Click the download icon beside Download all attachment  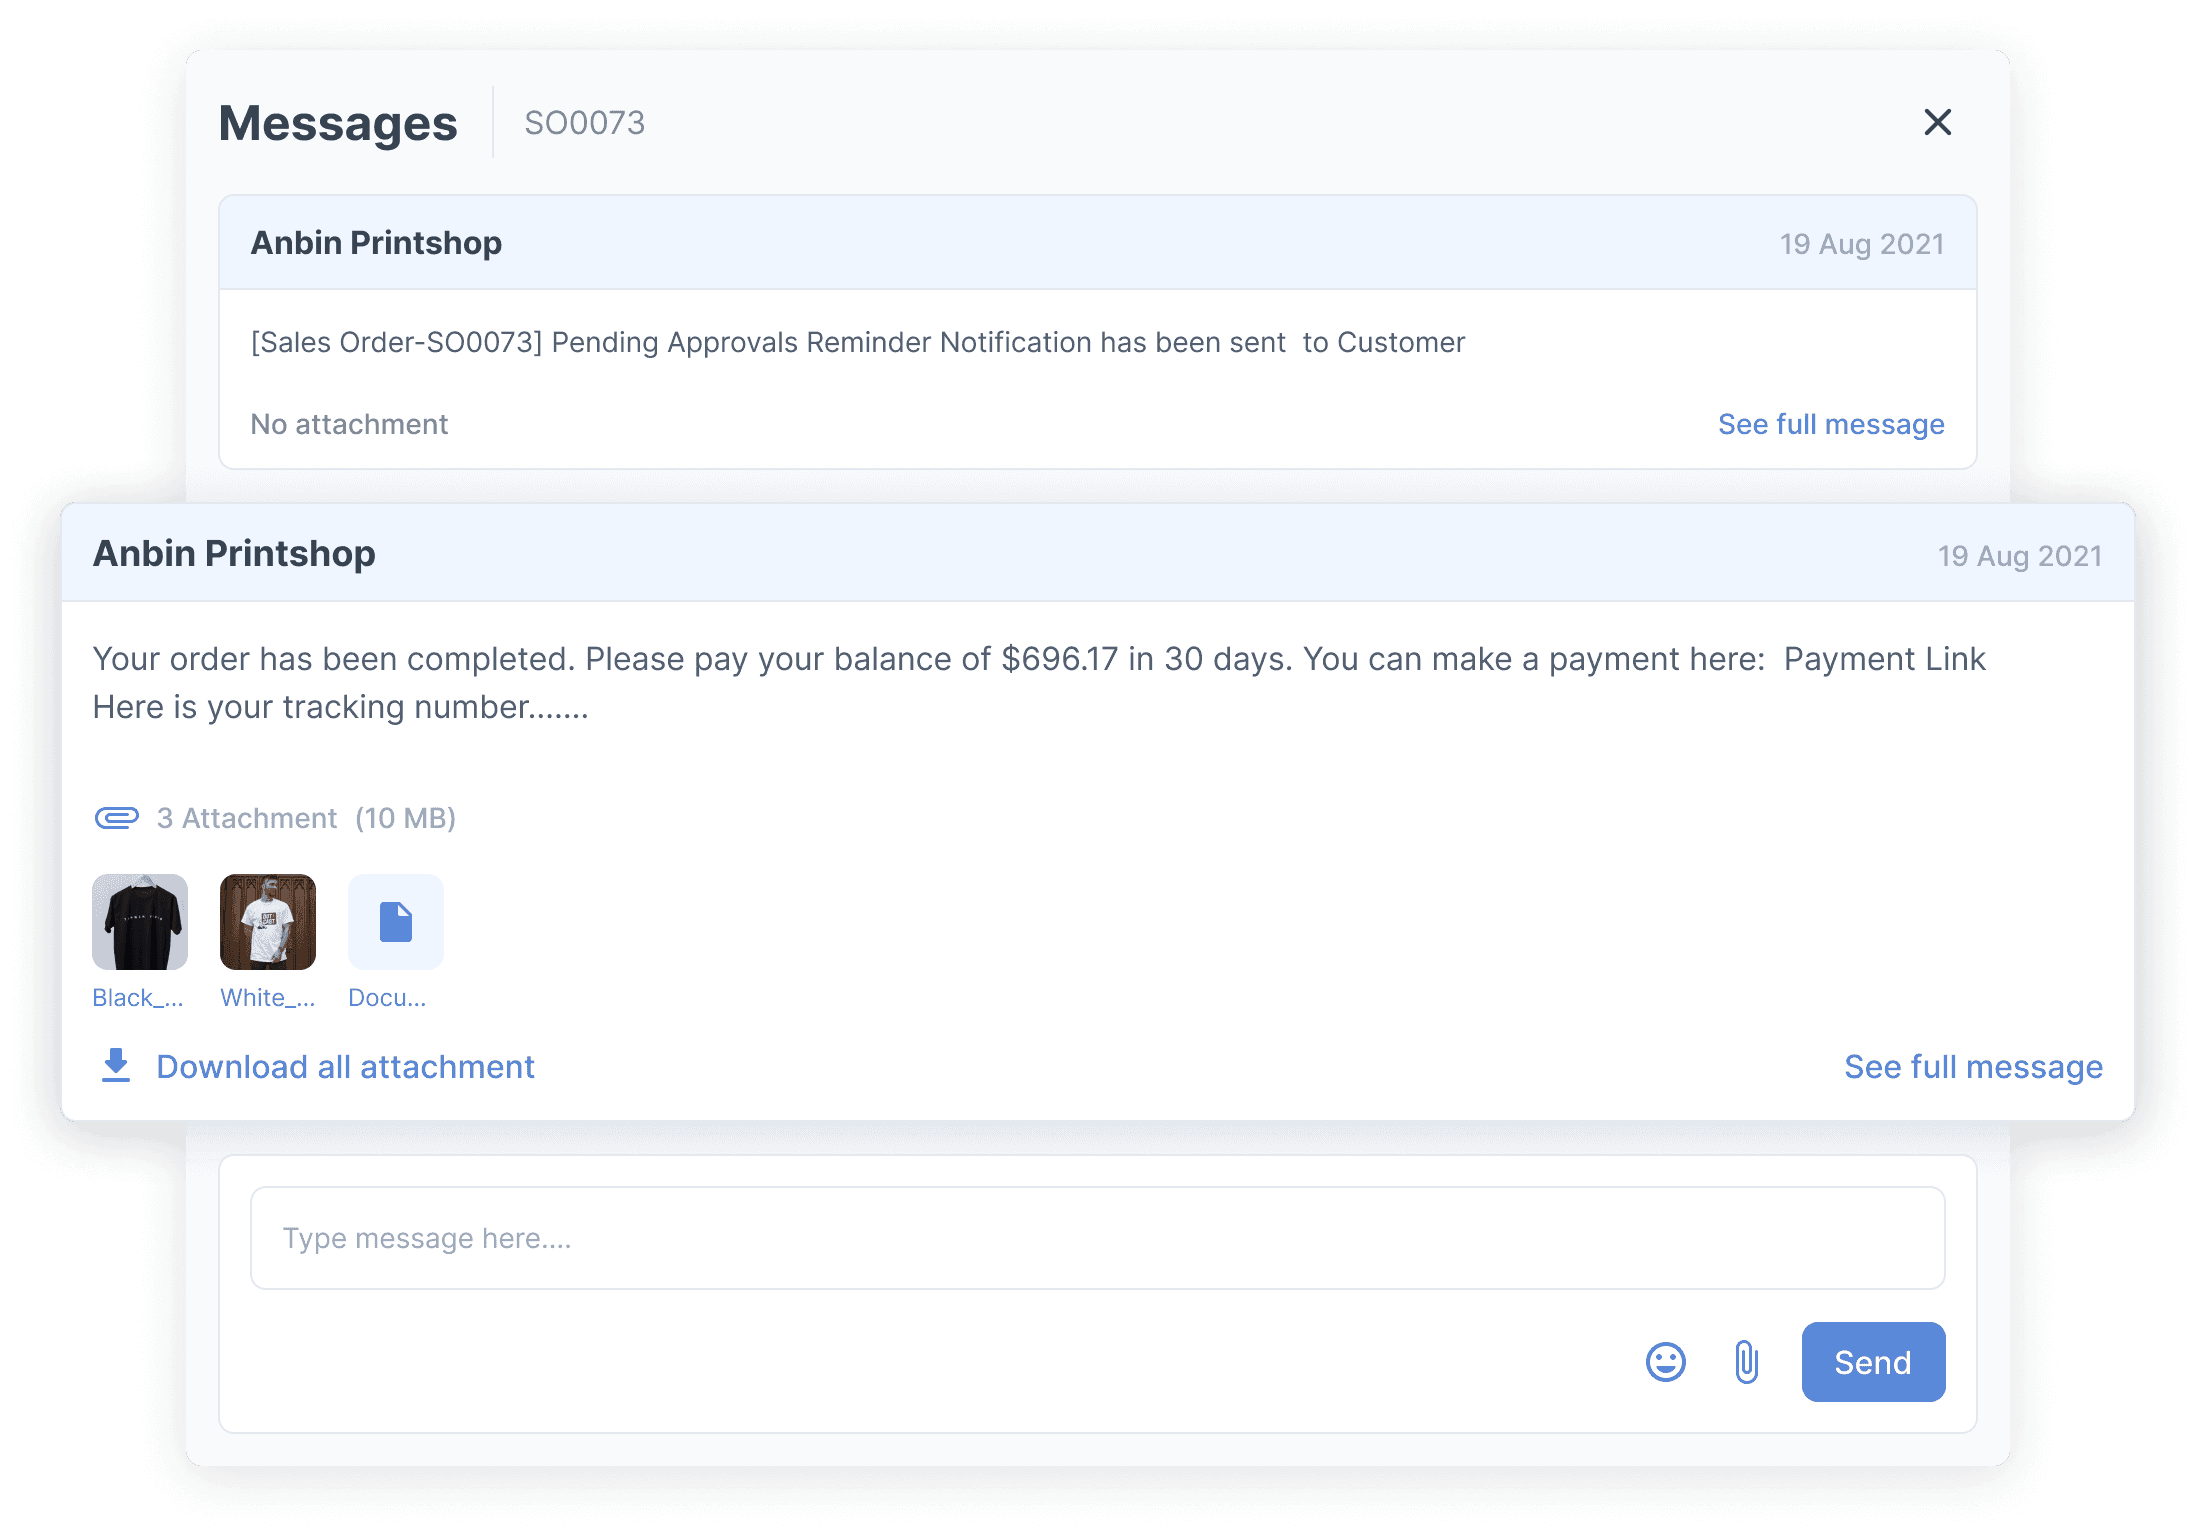tap(116, 1066)
